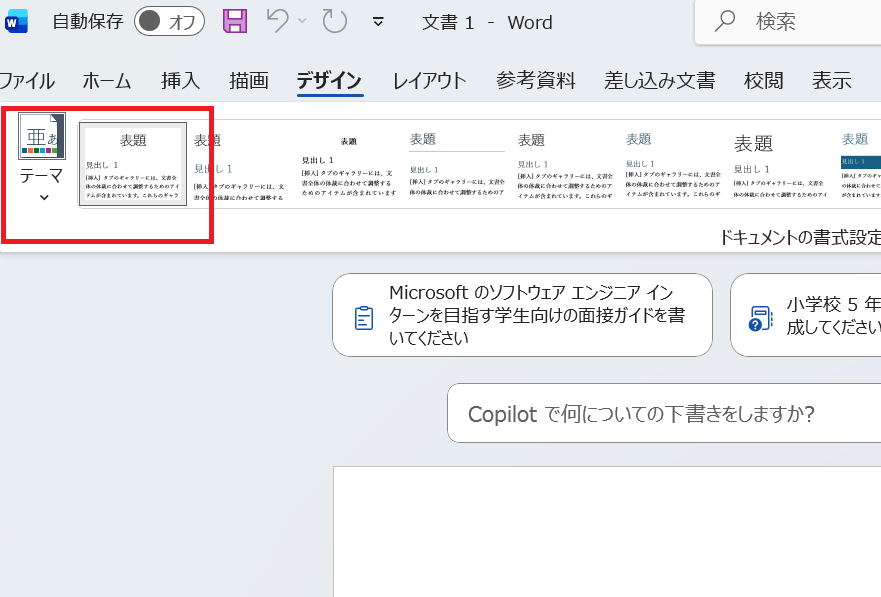Click the Word app logo icon
This screenshot has width=881, height=597.
(x=17, y=21)
